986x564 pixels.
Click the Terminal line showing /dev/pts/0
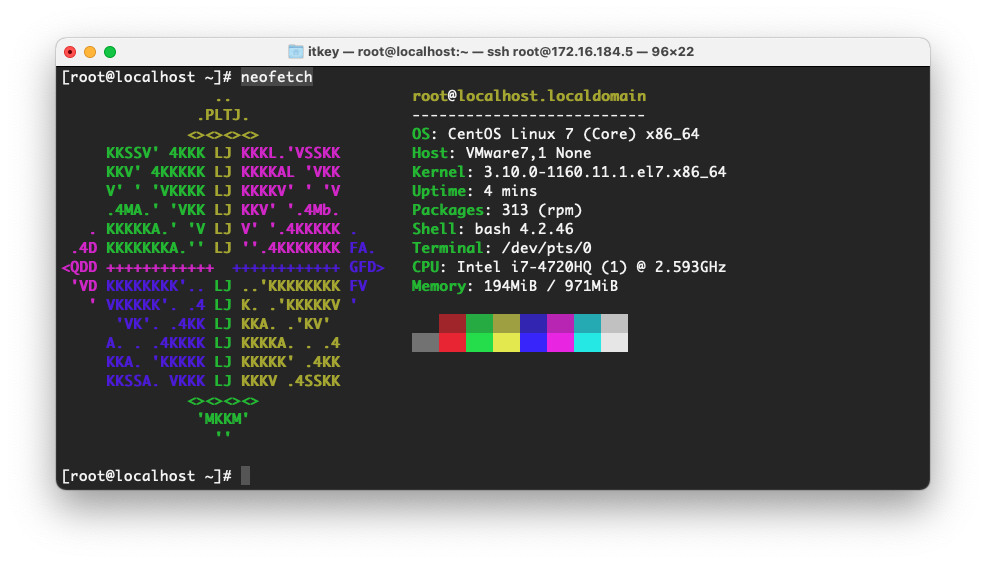point(501,248)
